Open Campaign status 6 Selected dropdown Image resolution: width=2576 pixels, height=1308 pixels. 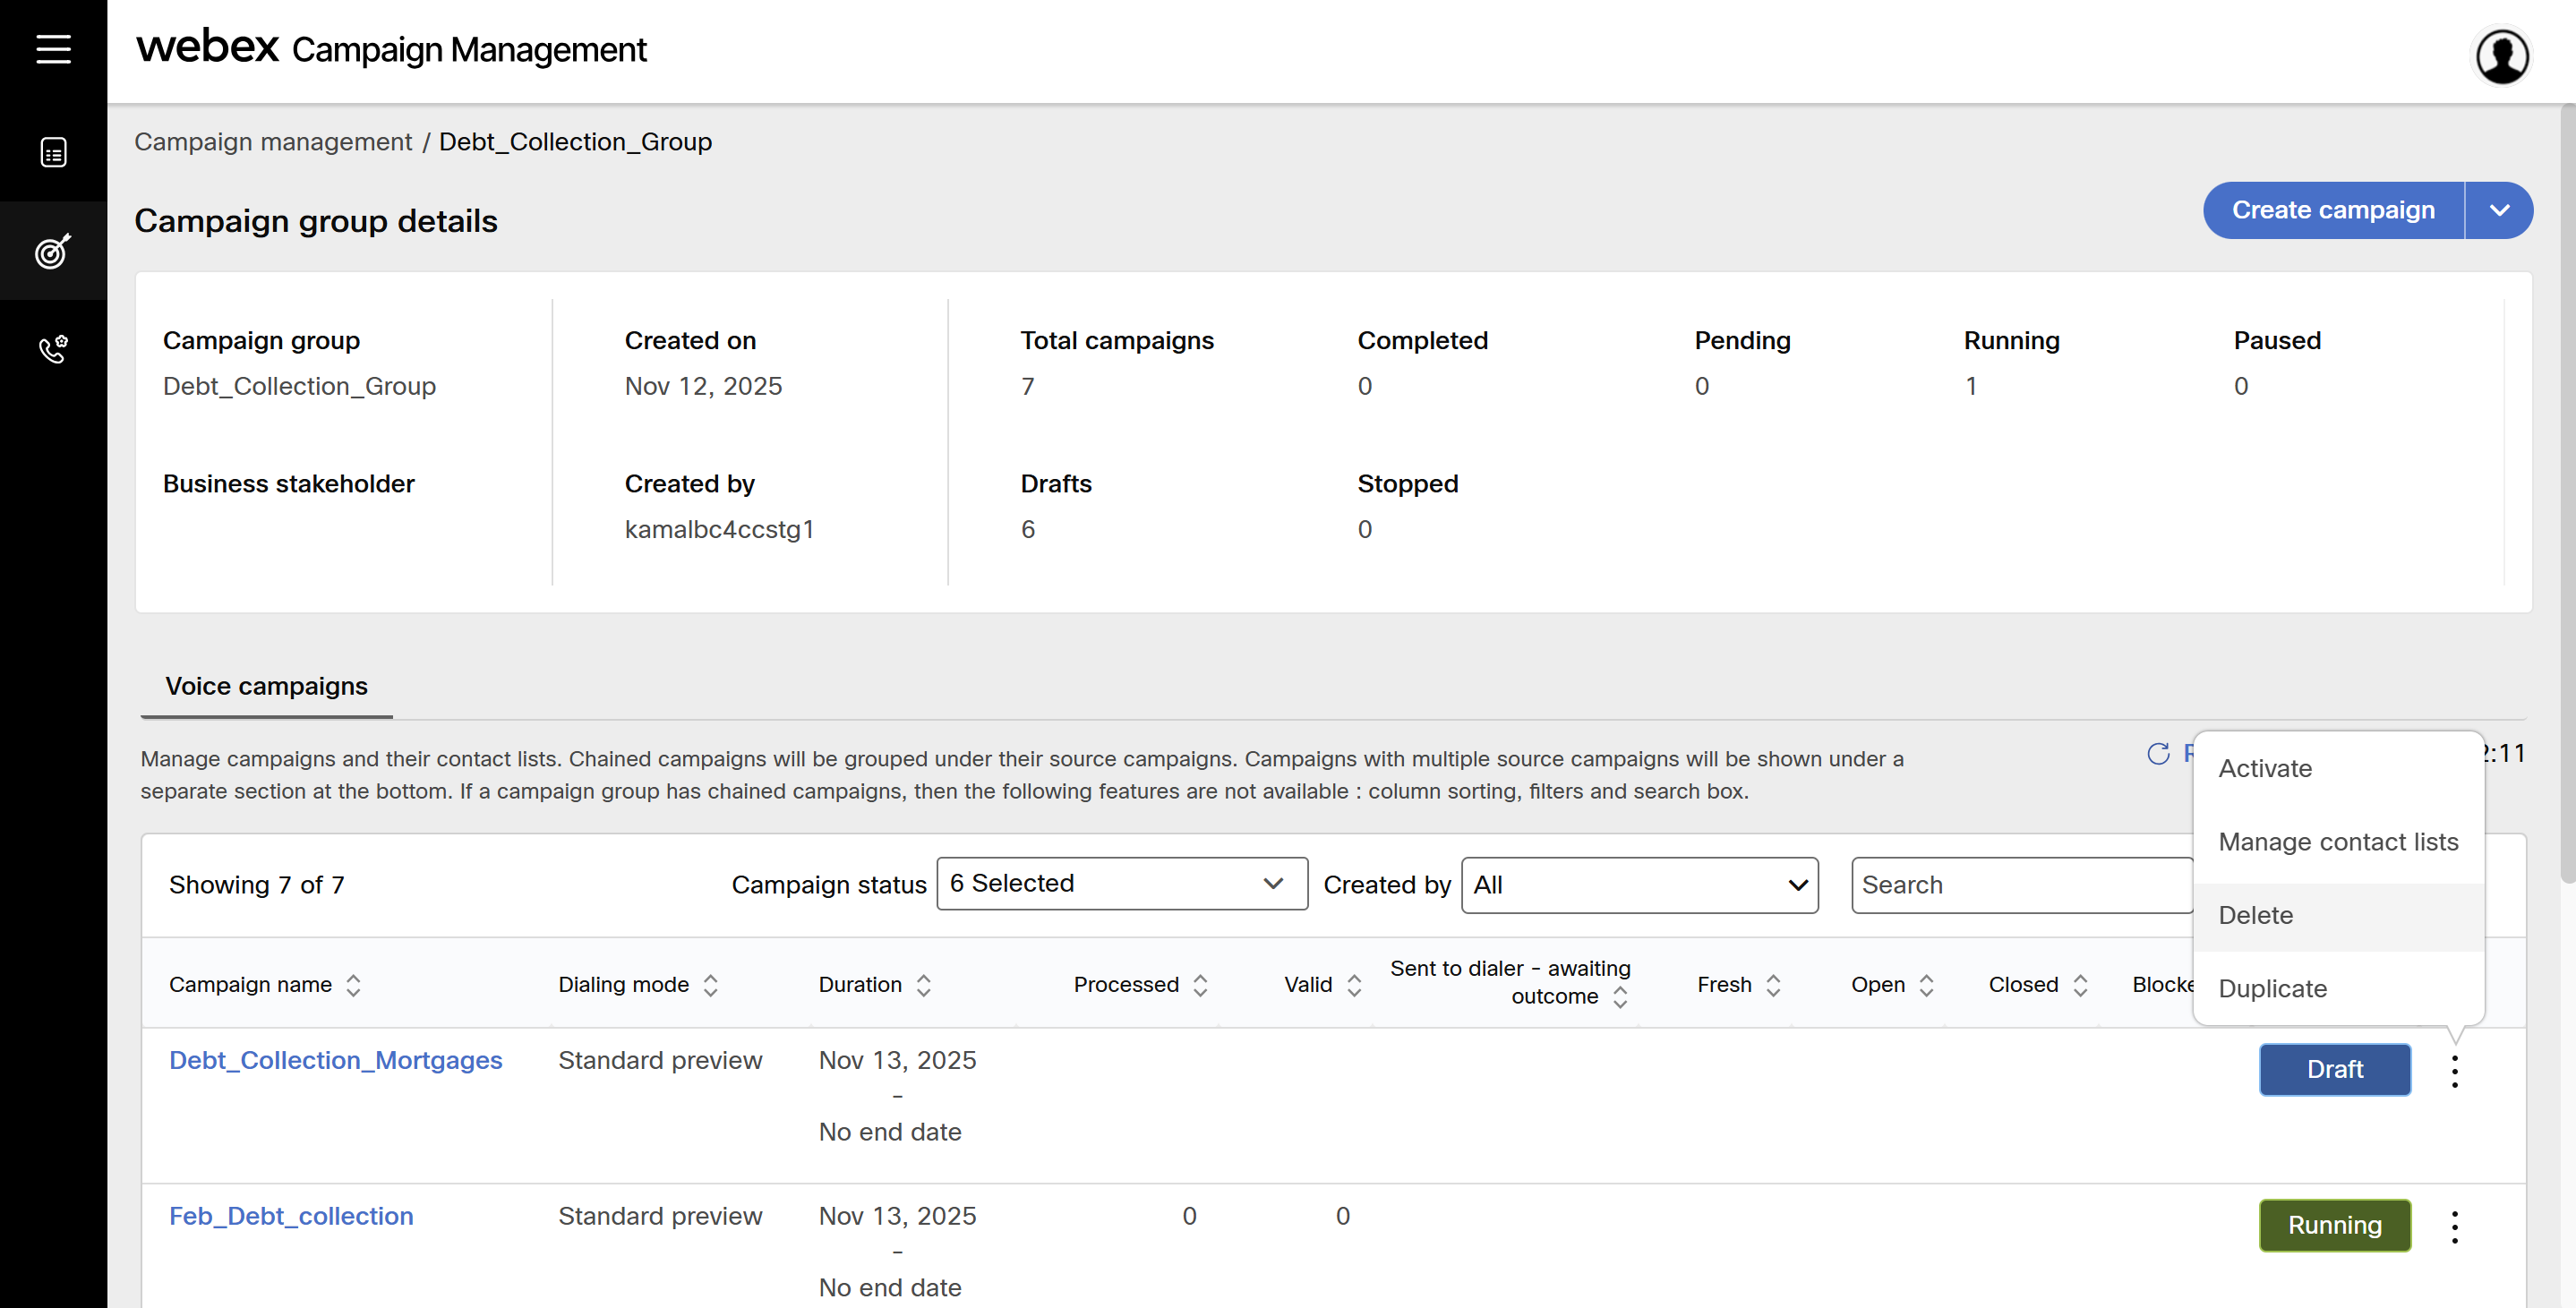[x=1121, y=883]
